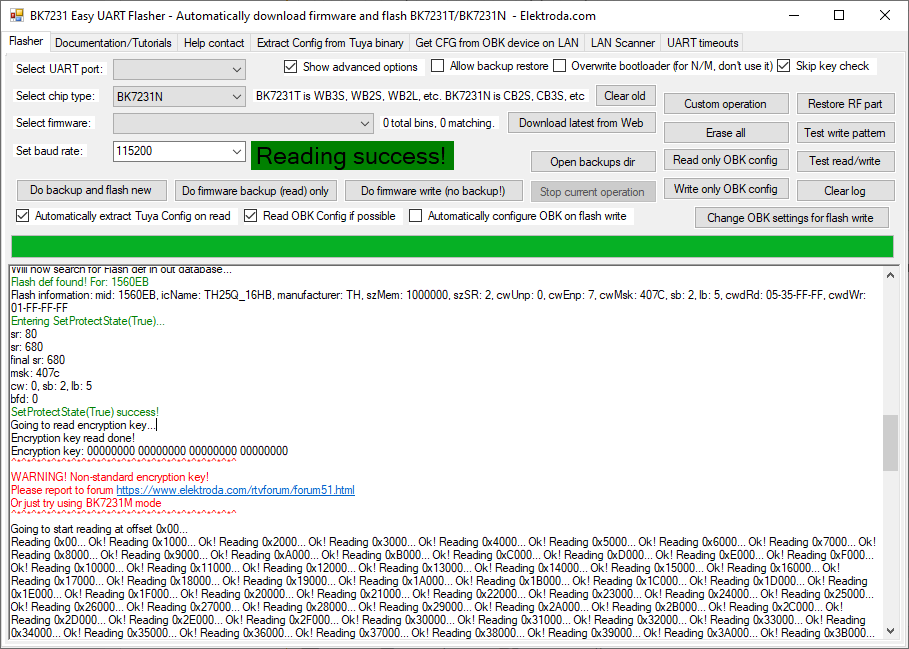909x649 pixels.
Task: Click the log scroll down arrow
Action: tap(890, 631)
